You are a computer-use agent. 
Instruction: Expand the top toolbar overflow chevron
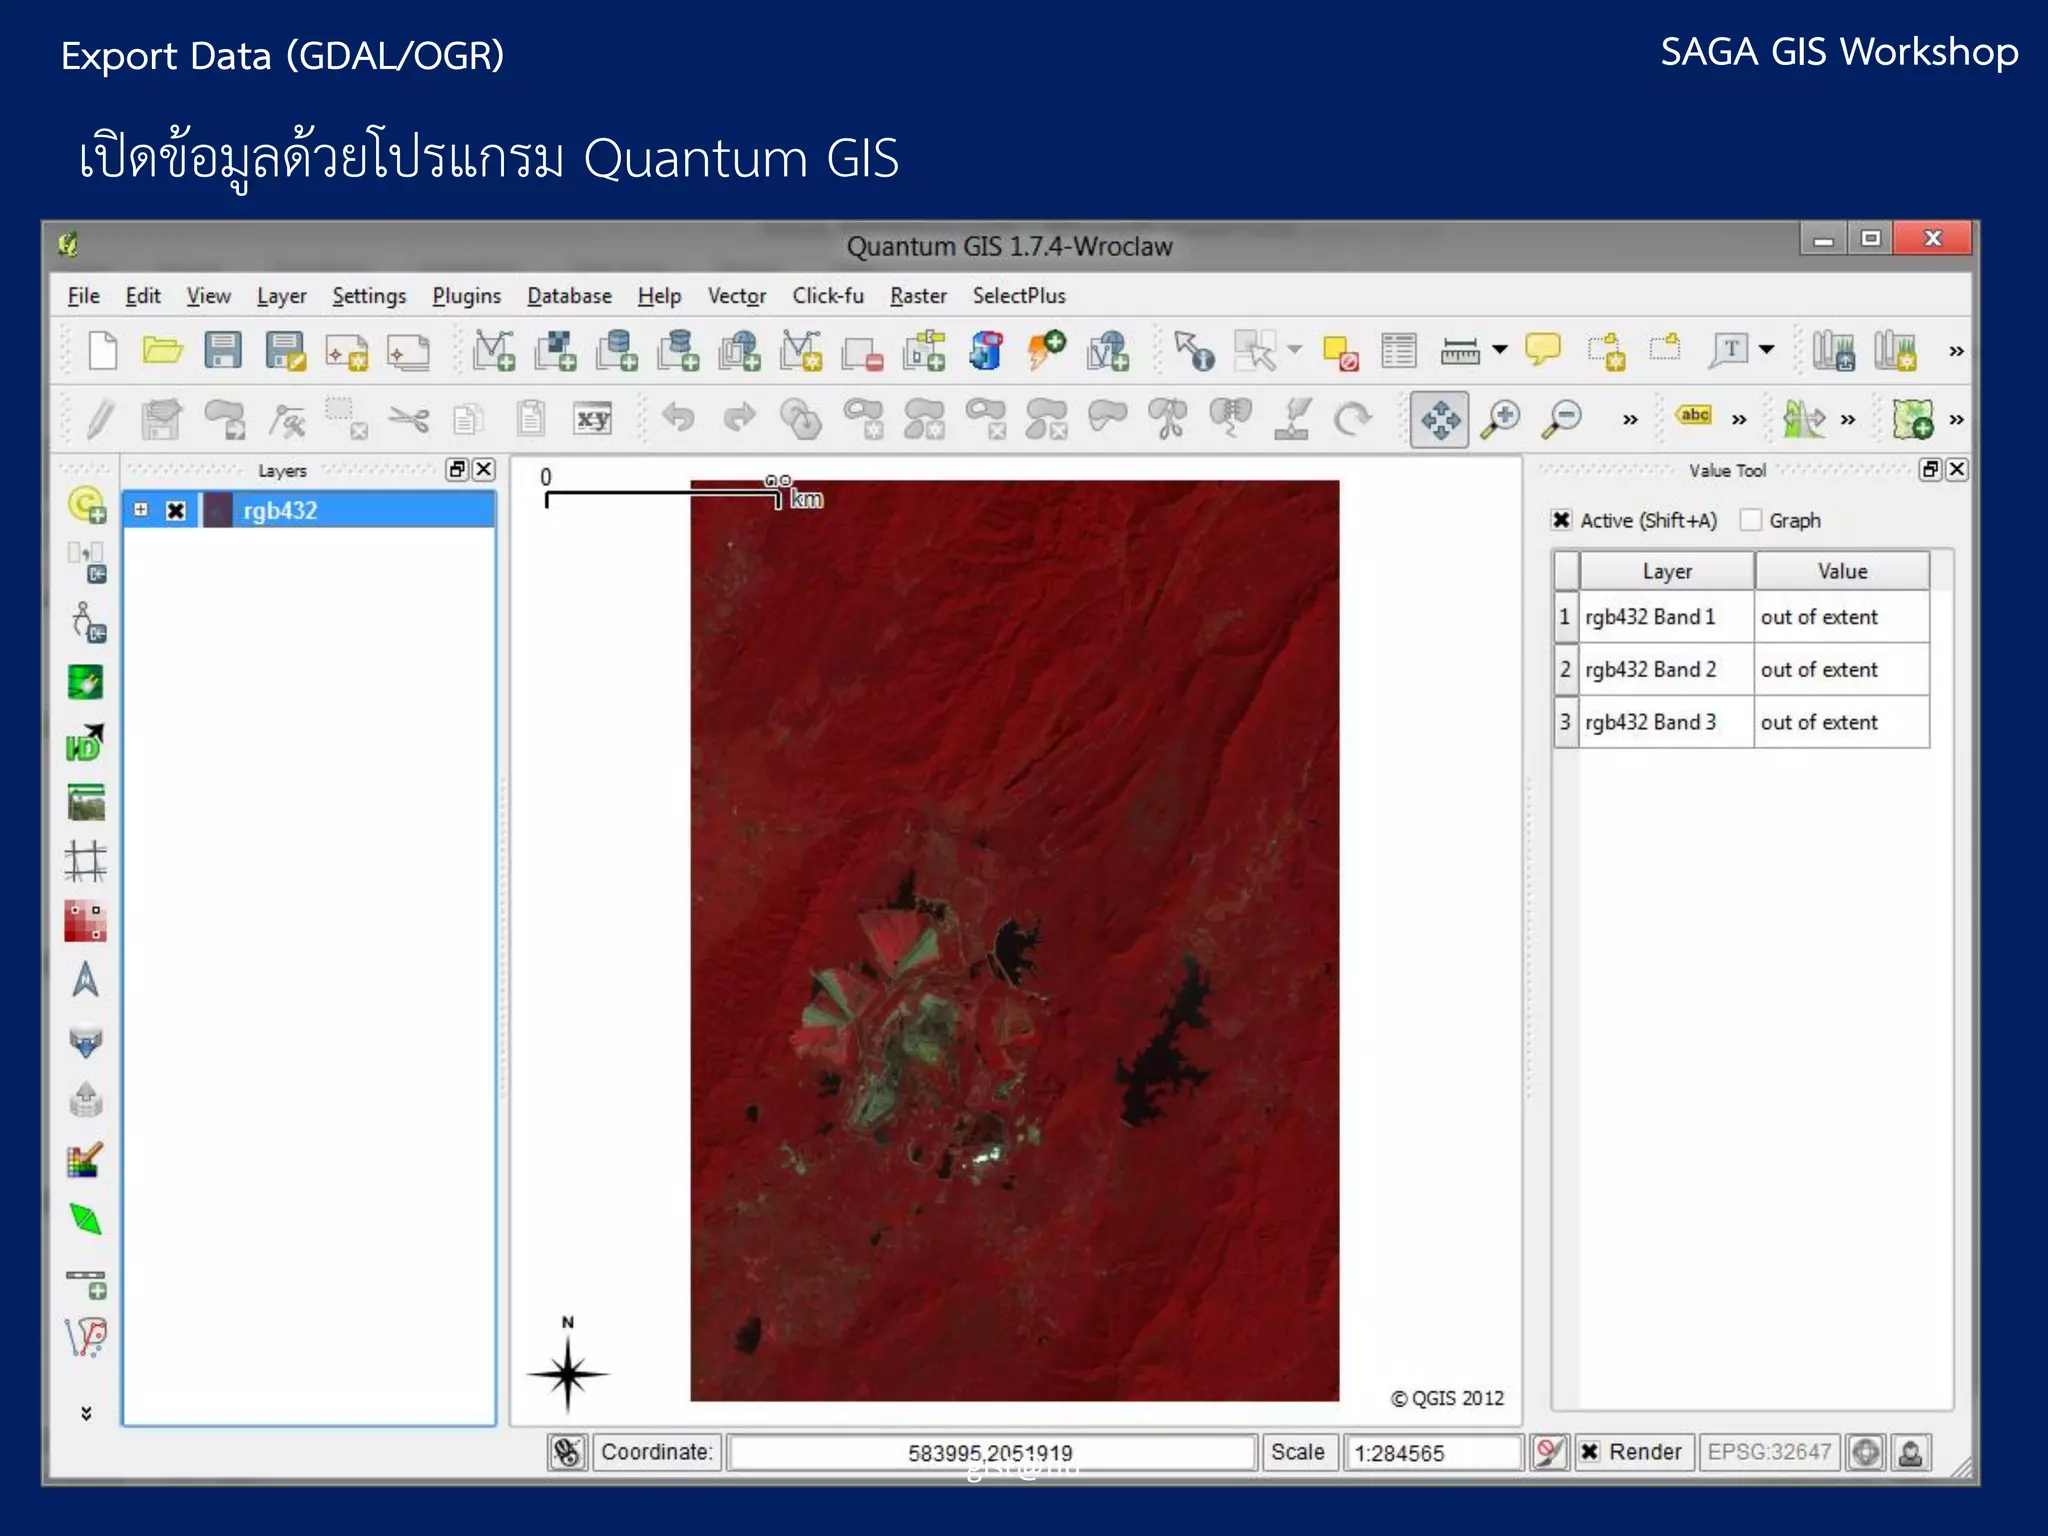click(1956, 351)
